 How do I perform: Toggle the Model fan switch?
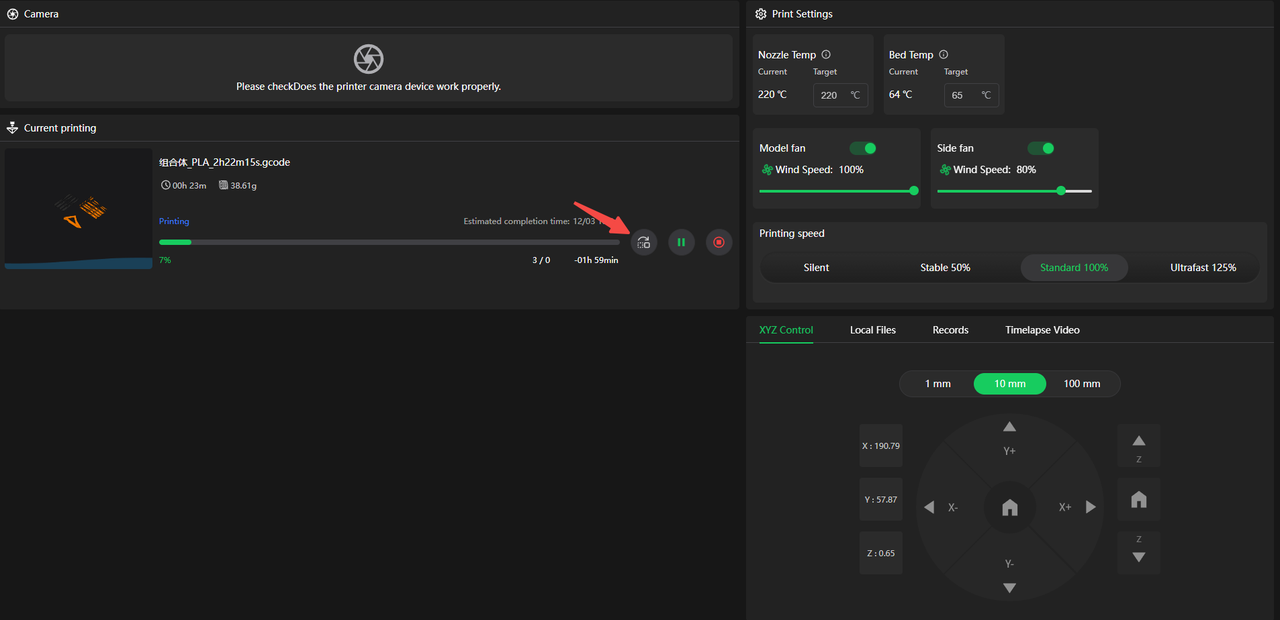point(862,148)
